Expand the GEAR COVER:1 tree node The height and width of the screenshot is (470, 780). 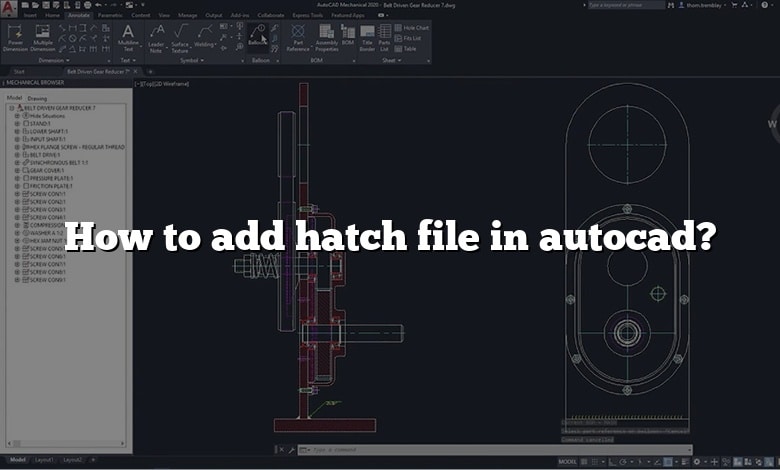click(17, 170)
